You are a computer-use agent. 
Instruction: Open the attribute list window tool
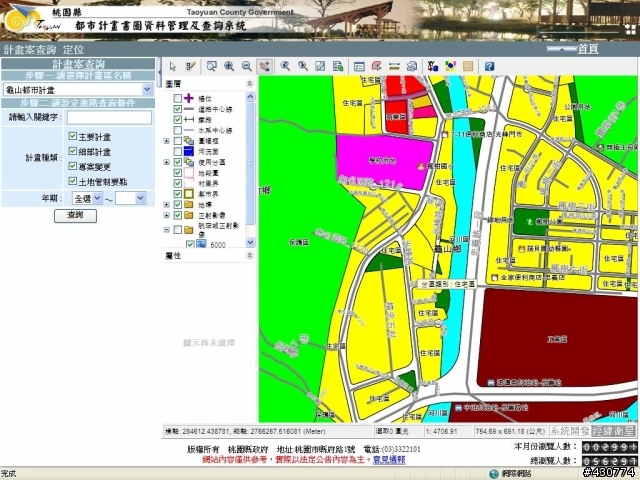pos(359,66)
